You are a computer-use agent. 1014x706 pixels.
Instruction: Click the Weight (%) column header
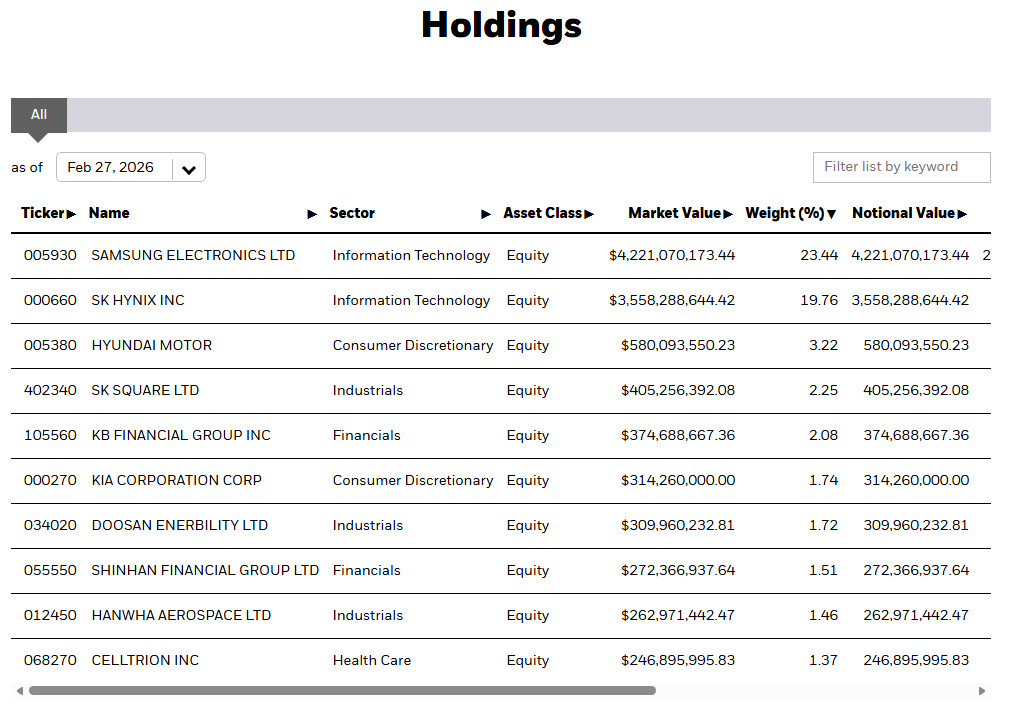[x=785, y=213]
